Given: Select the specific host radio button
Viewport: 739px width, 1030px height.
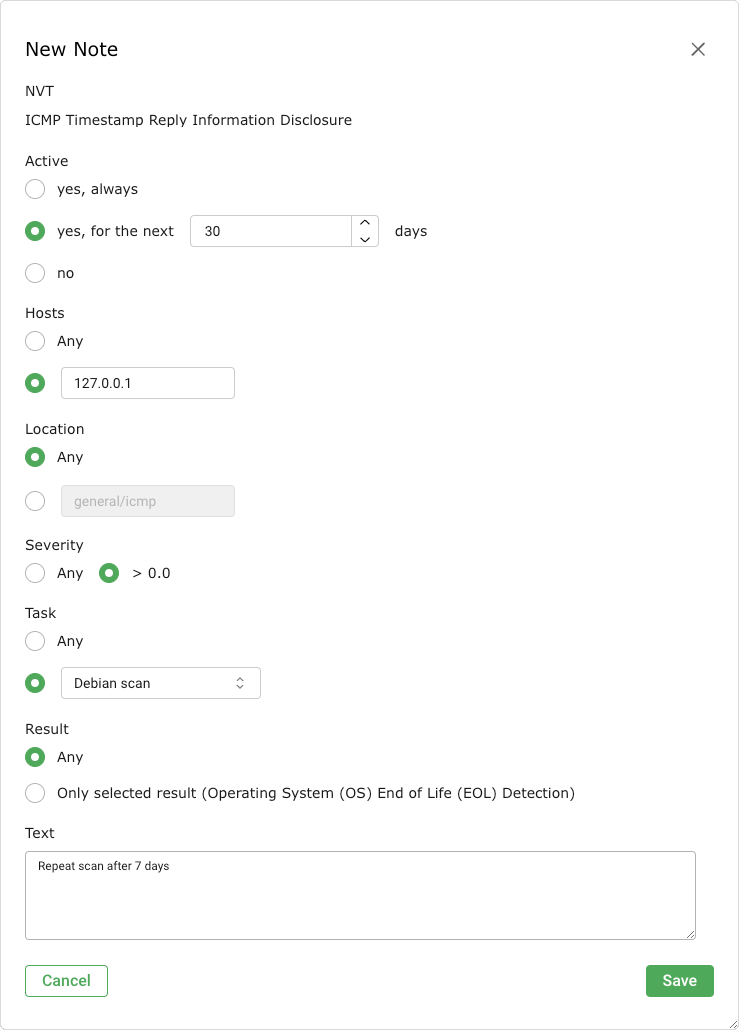Looking at the screenshot, I should pos(35,383).
